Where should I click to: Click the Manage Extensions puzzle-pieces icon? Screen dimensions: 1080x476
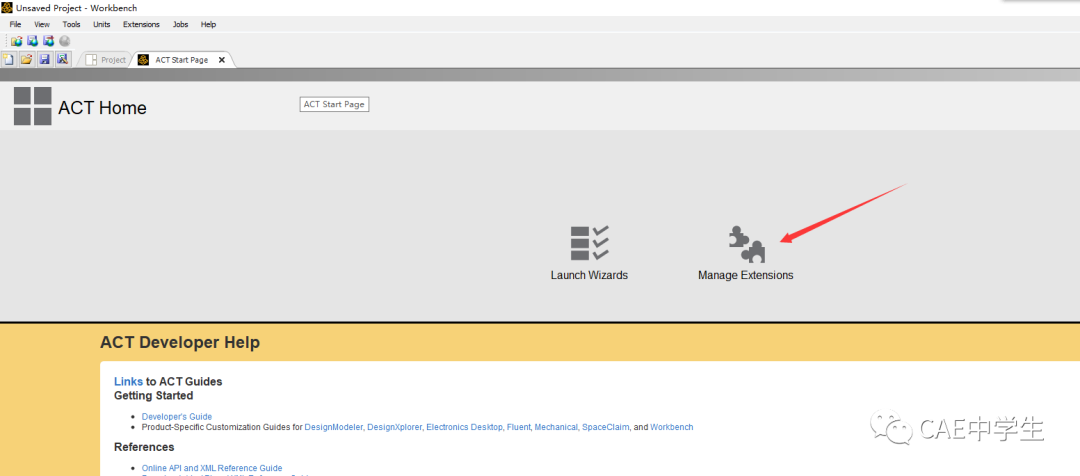pos(747,243)
